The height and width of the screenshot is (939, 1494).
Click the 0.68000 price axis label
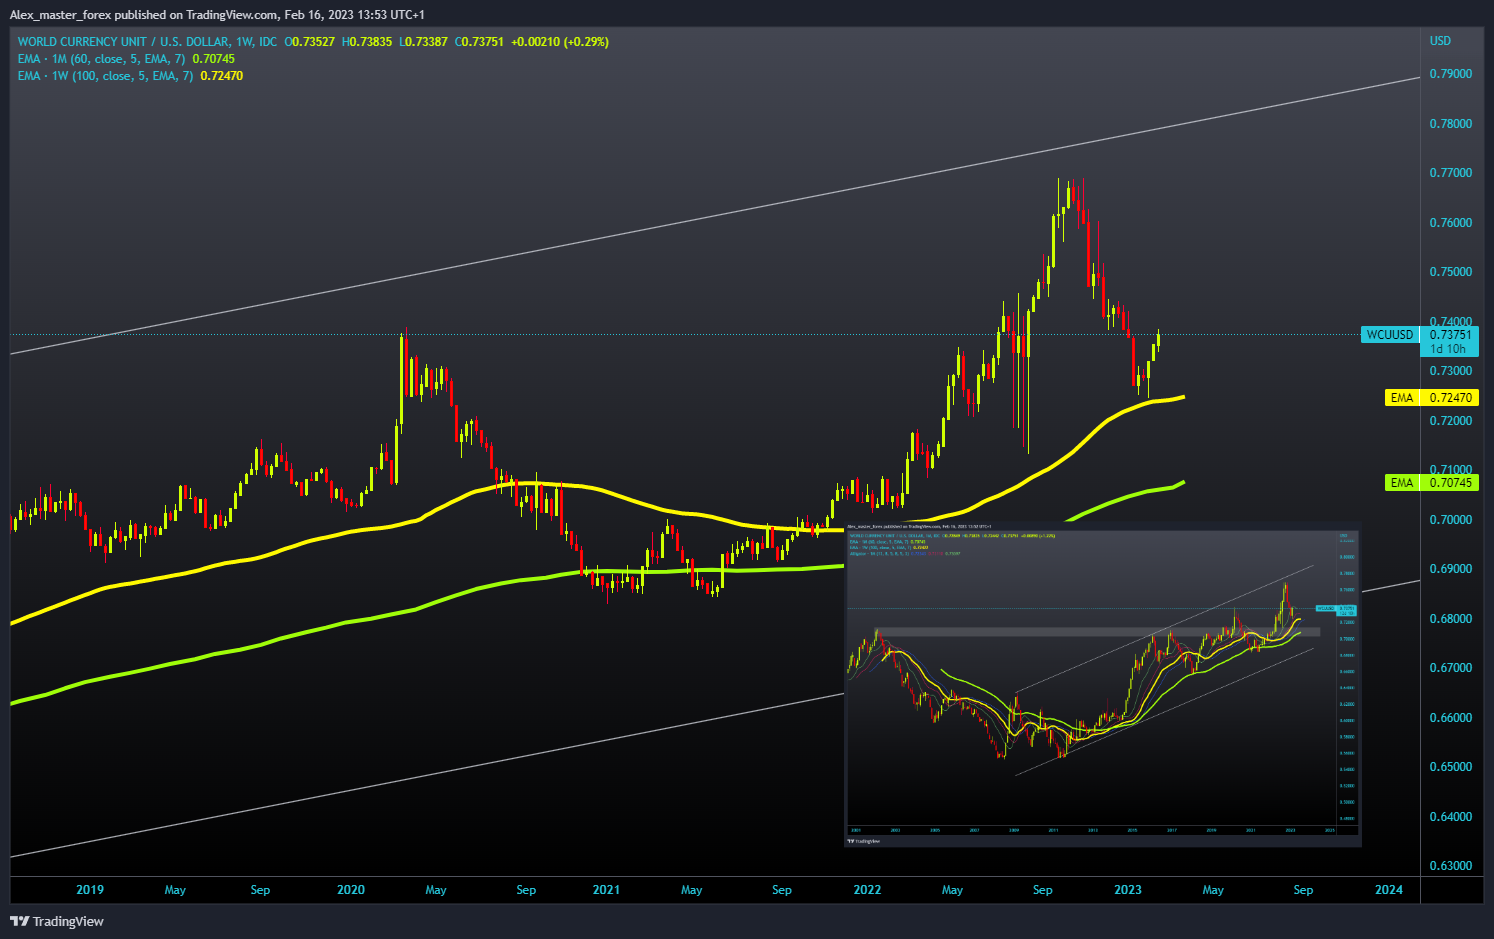pos(1450,619)
